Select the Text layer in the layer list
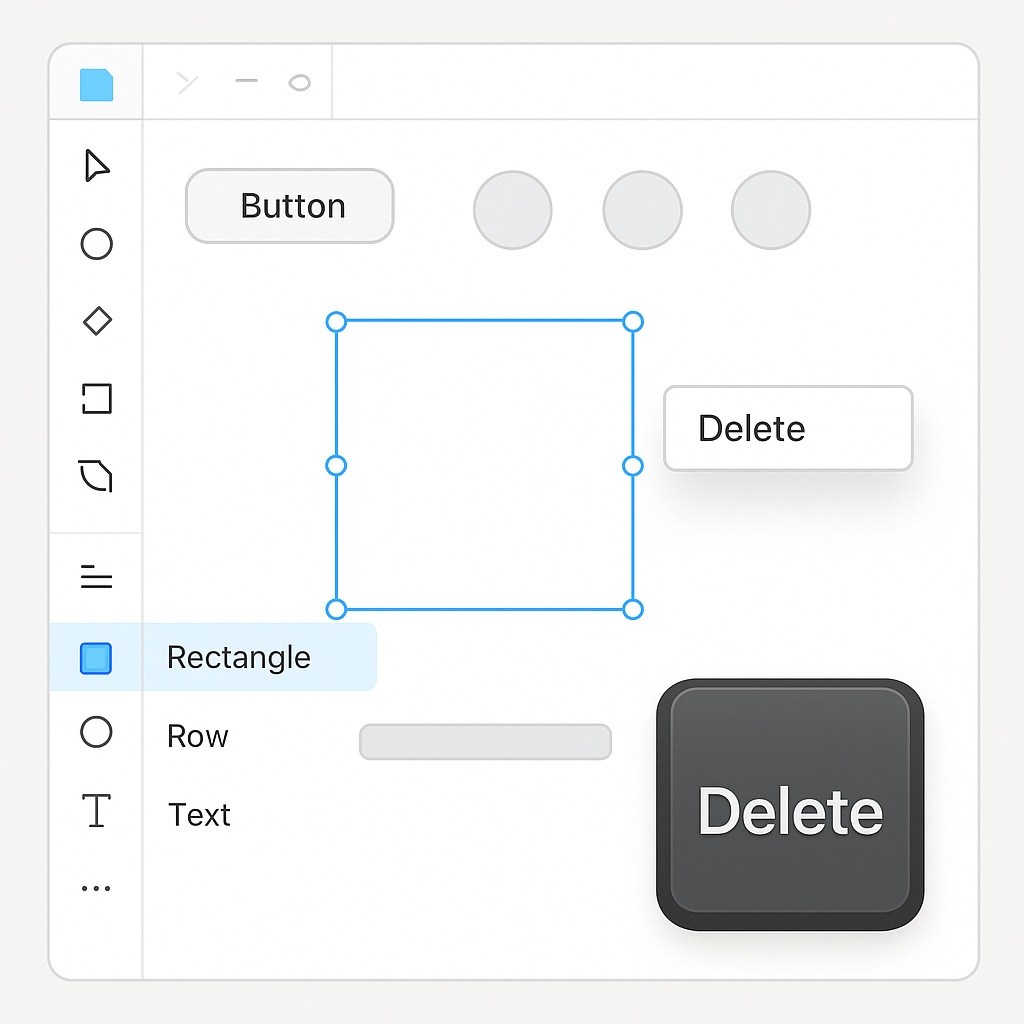The width and height of the screenshot is (1024, 1024). pos(199,814)
